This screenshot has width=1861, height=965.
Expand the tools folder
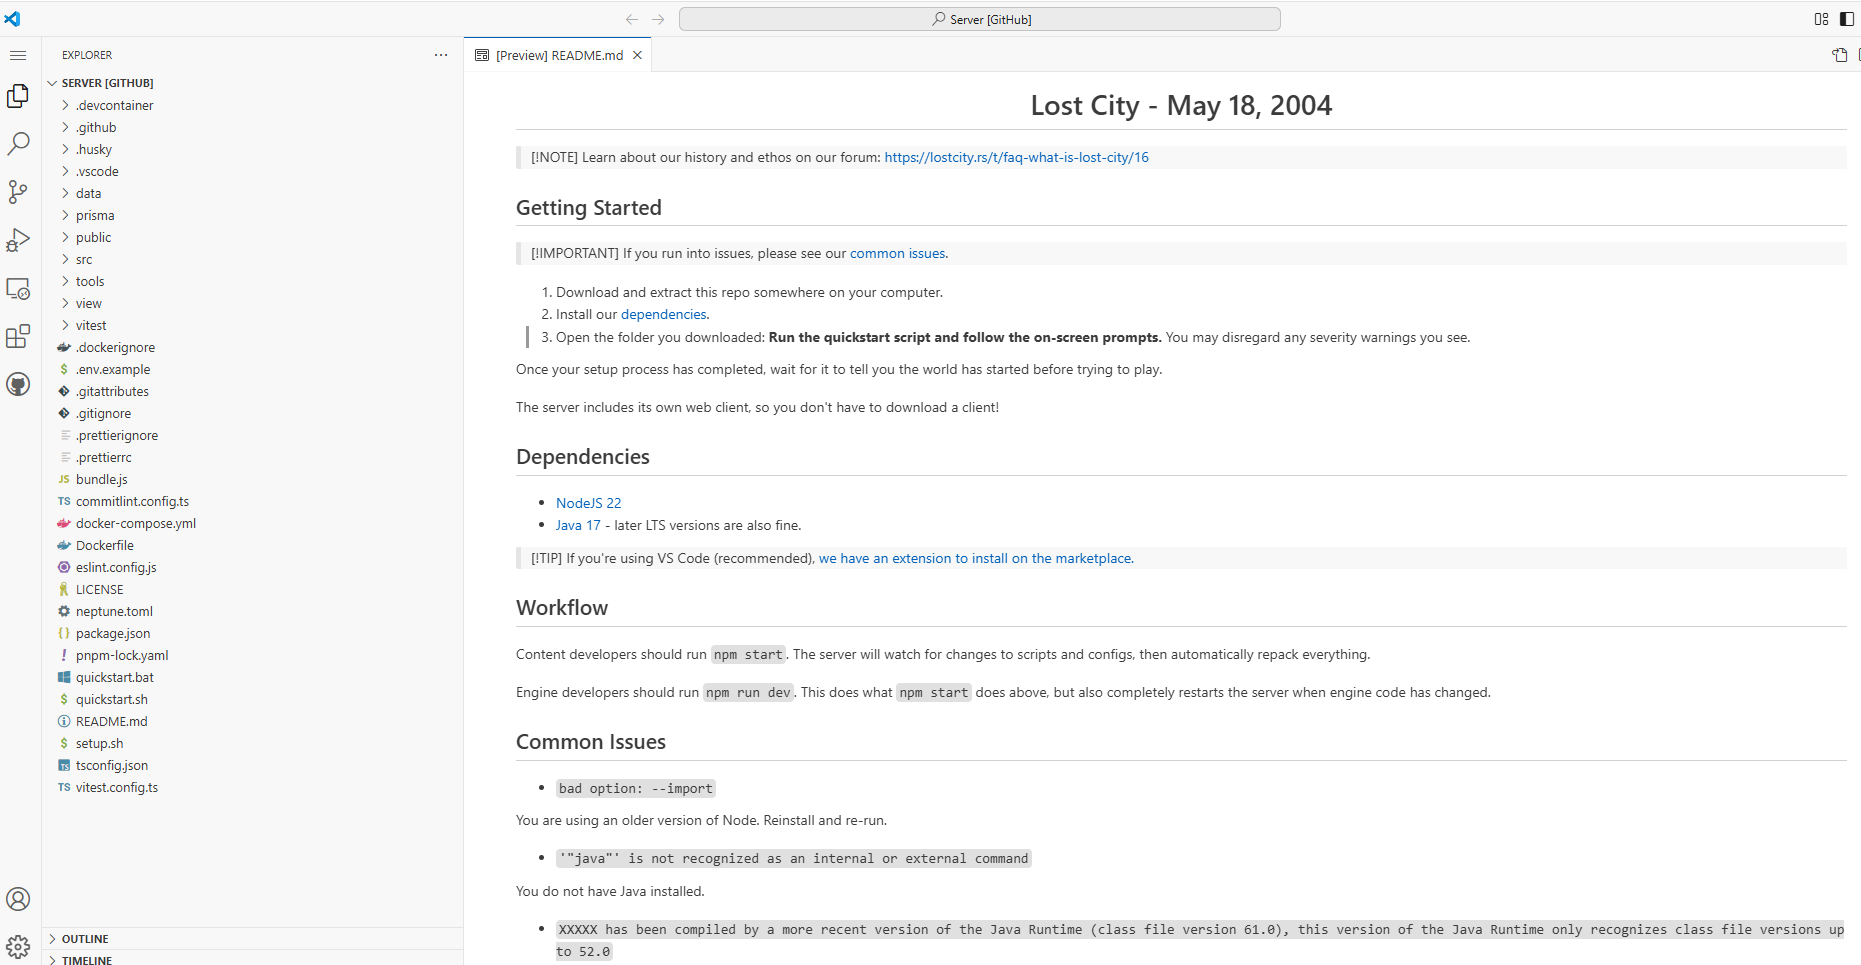253,281
